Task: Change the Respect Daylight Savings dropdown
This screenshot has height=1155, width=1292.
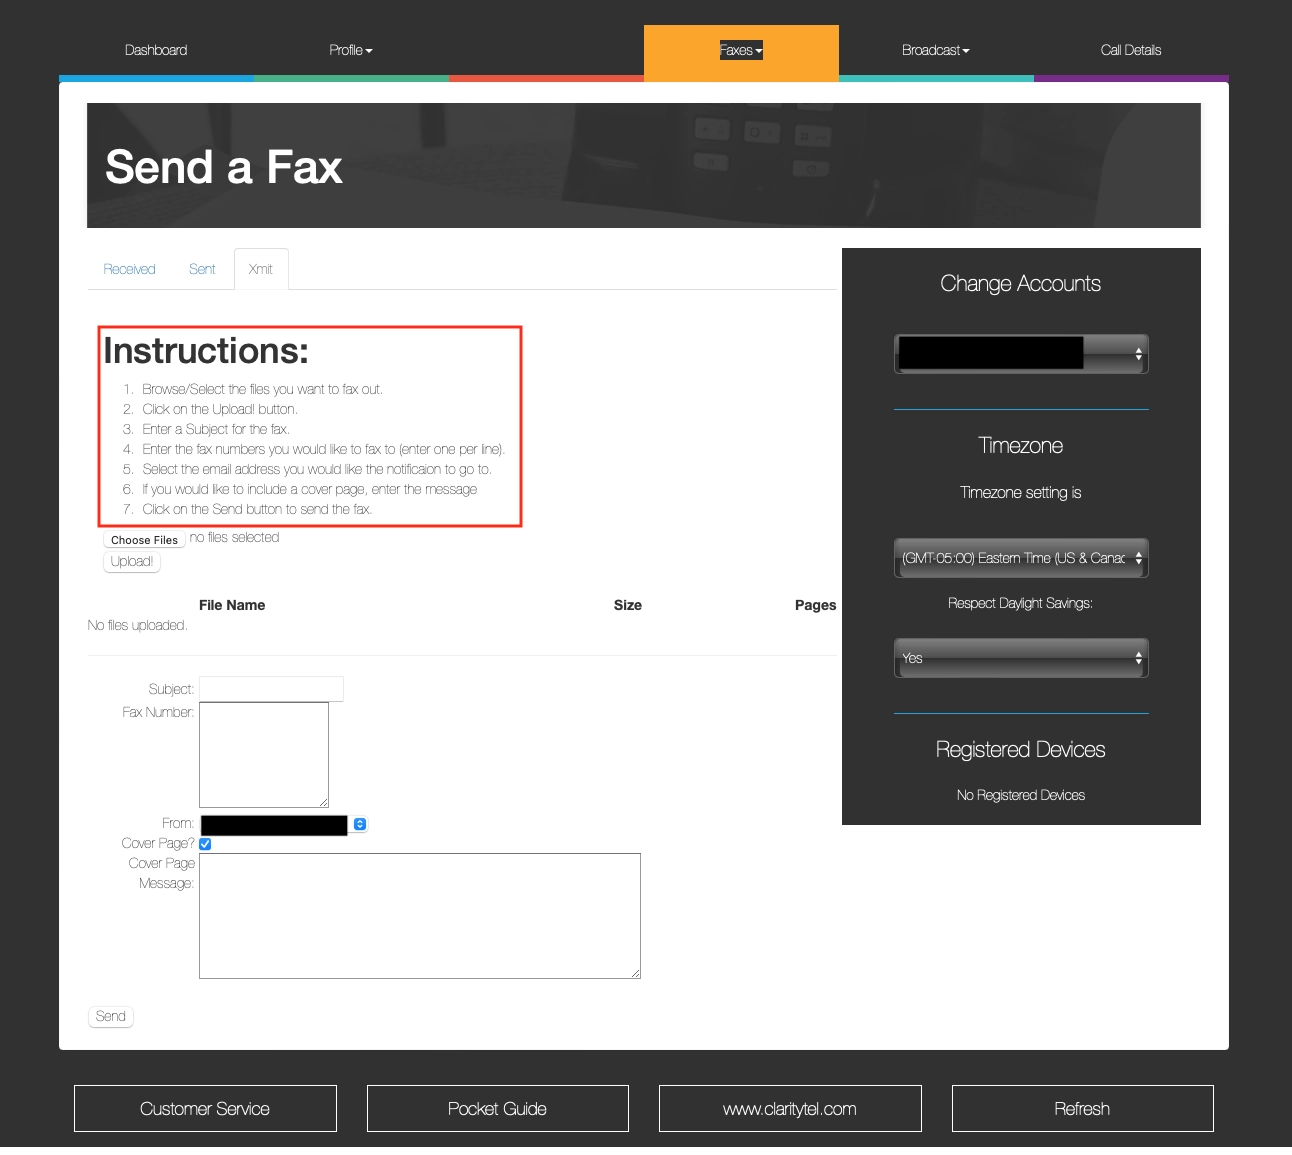Action: pos(1021,658)
